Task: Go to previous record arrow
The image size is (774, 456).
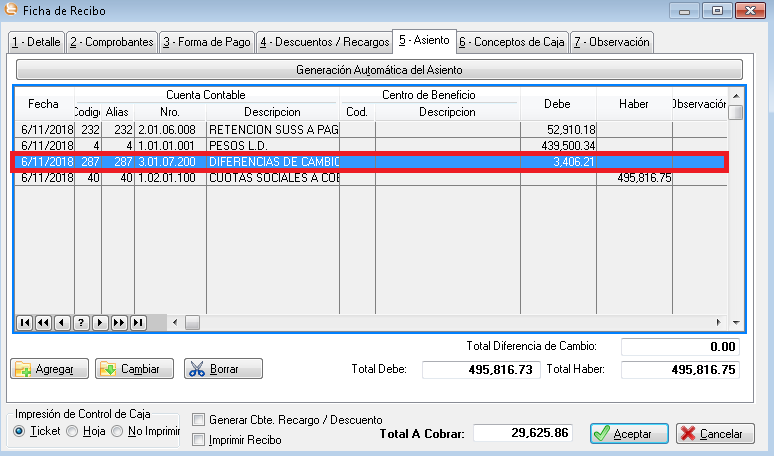Action: pos(62,322)
